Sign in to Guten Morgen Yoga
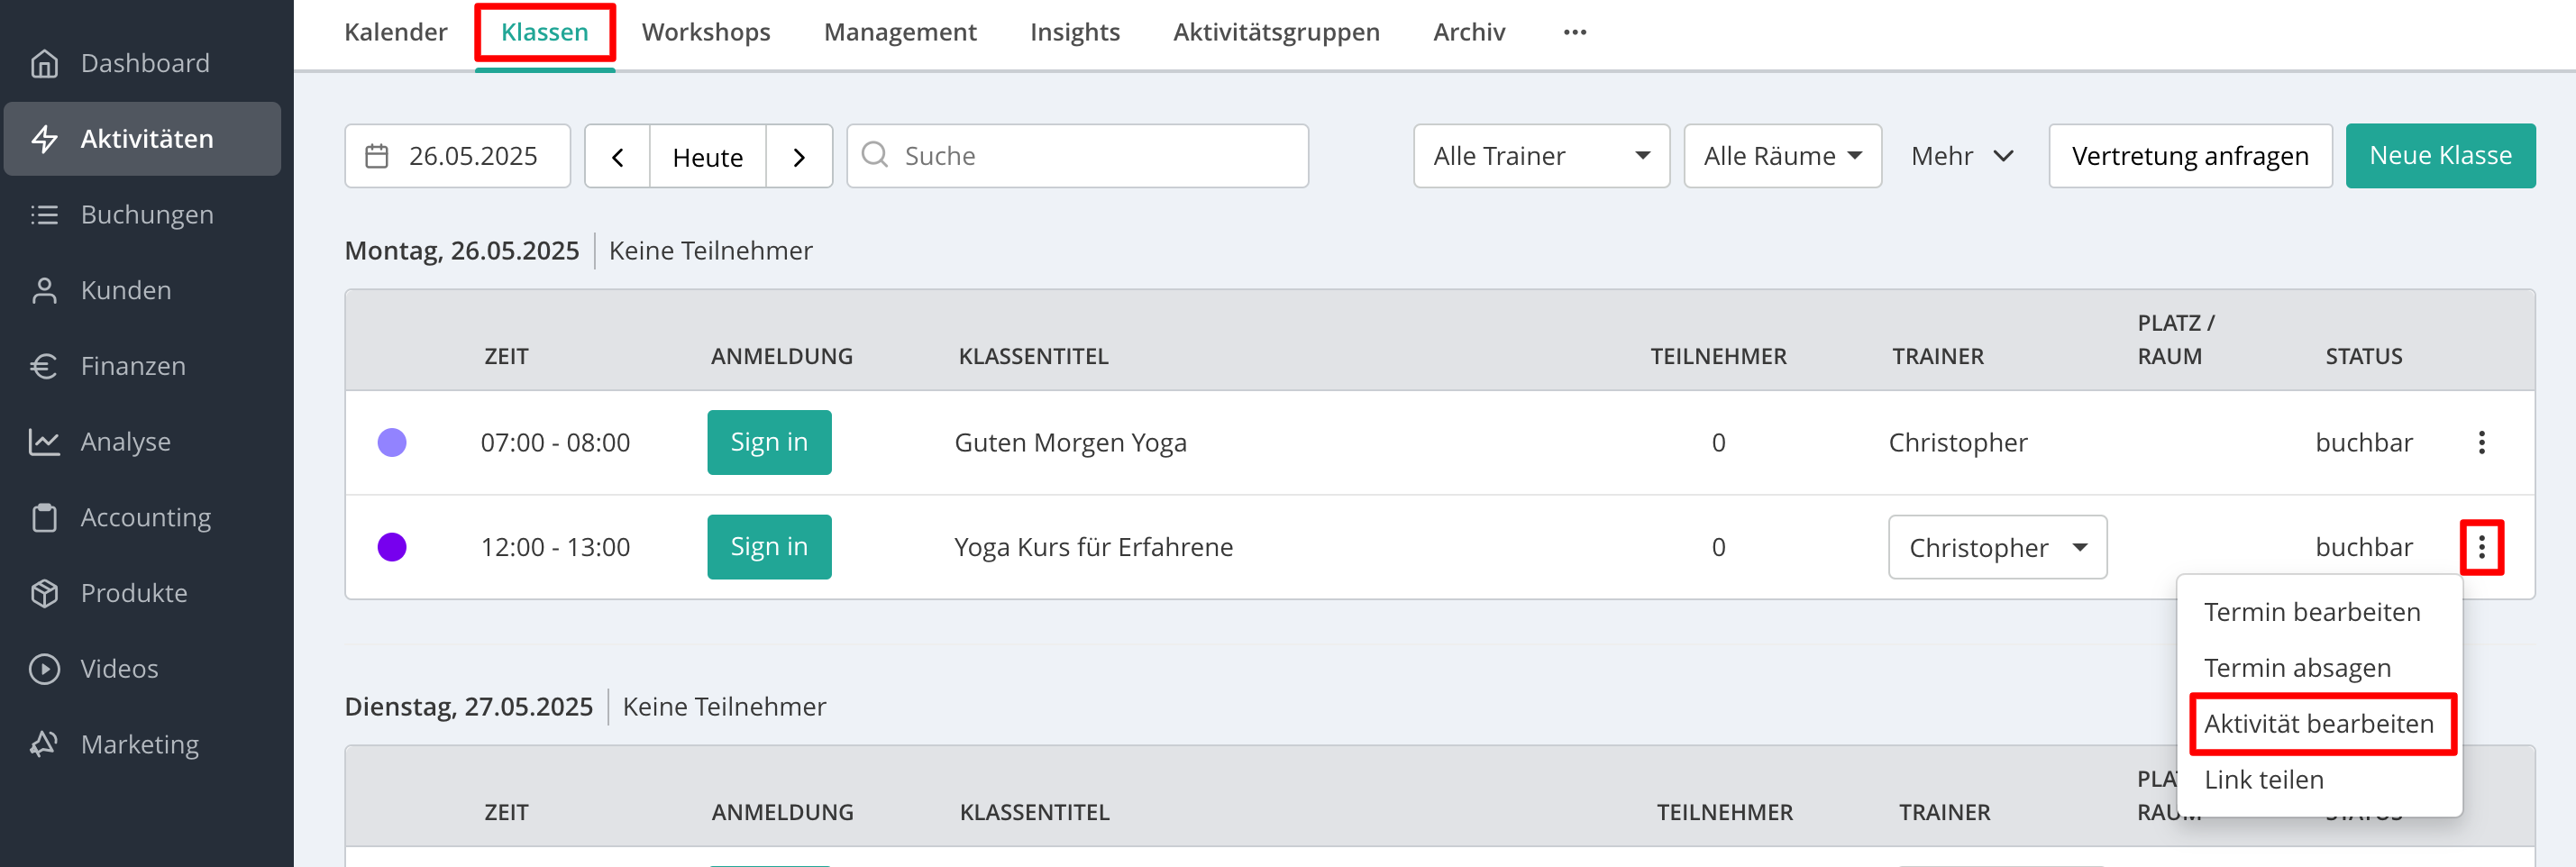 768,442
